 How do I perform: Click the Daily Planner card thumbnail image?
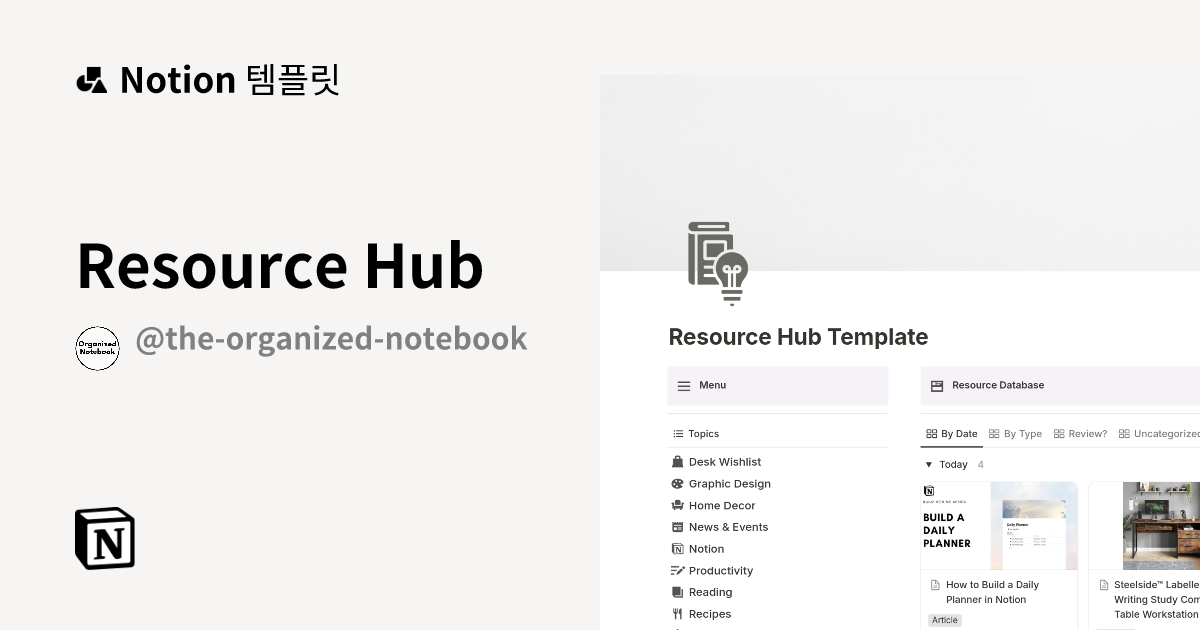(999, 525)
